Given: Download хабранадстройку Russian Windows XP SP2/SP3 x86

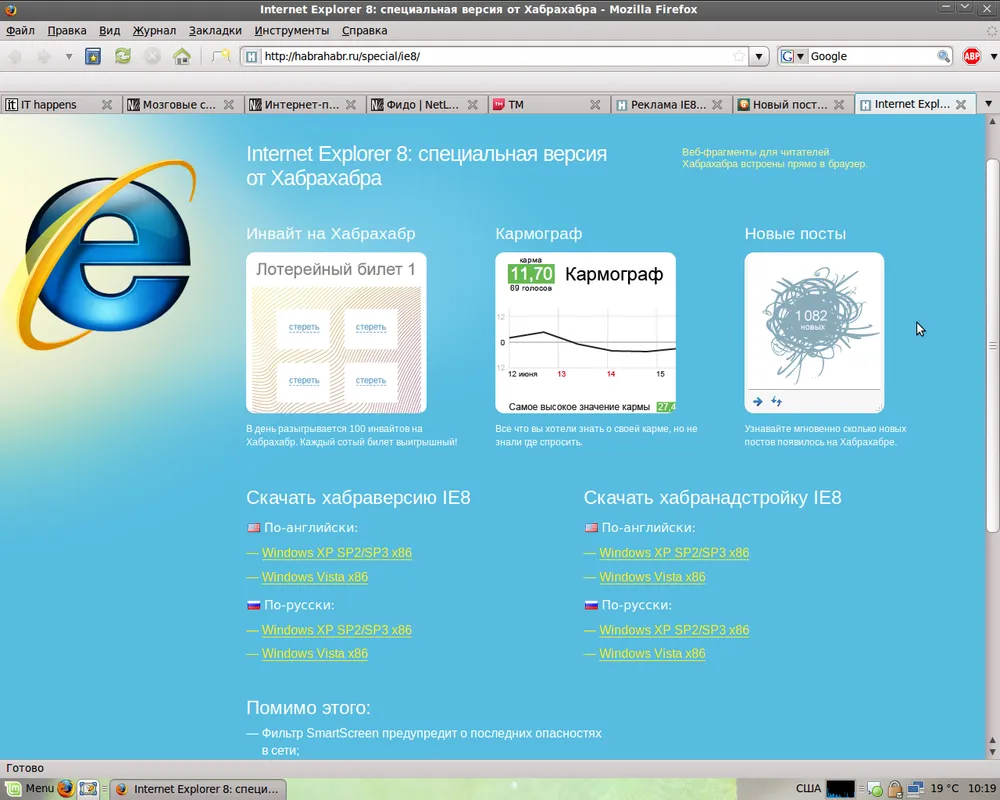Looking at the screenshot, I should [x=674, y=630].
